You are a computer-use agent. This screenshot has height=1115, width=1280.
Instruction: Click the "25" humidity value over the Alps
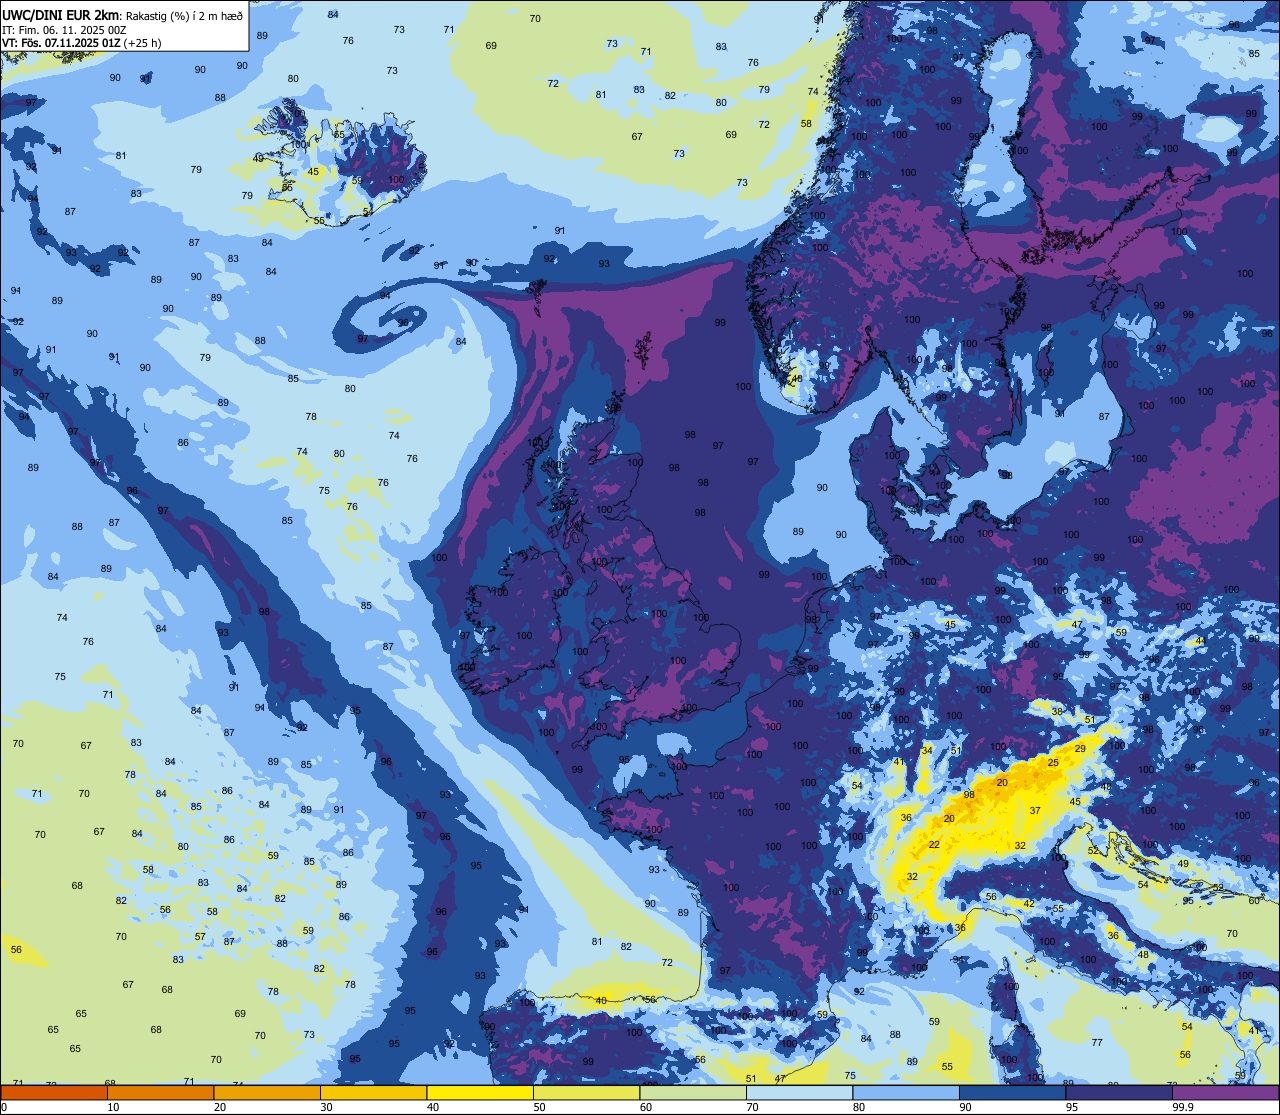click(x=1053, y=763)
